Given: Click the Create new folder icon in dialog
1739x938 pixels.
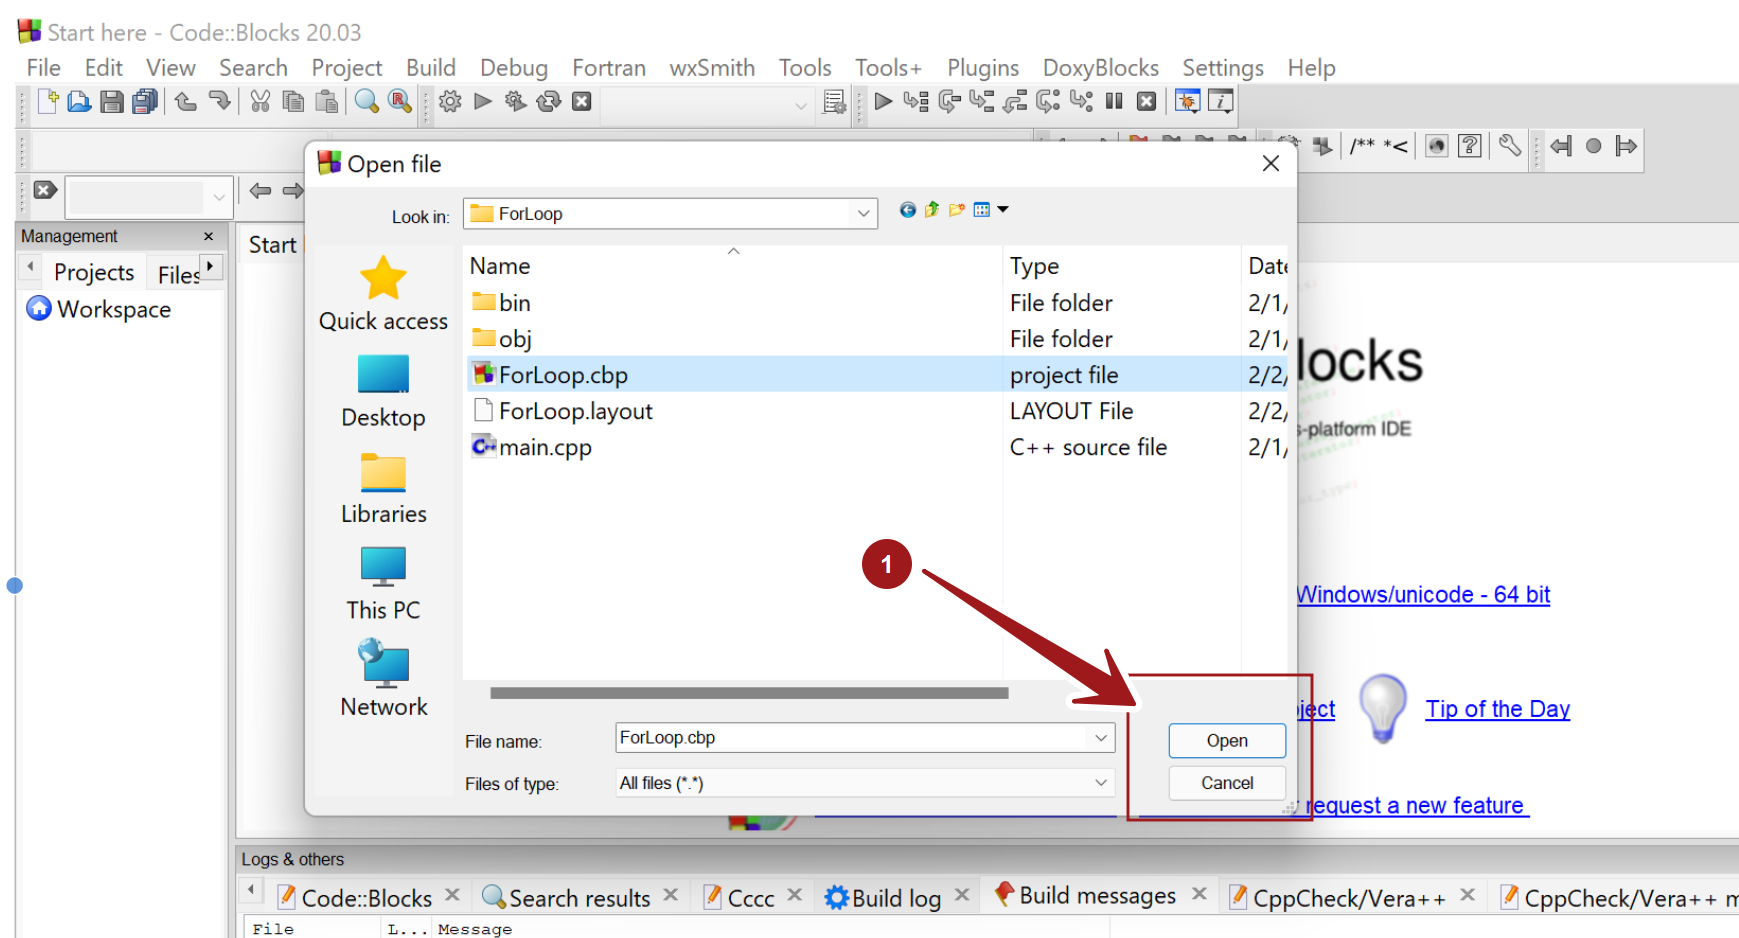Looking at the screenshot, I should [957, 210].
